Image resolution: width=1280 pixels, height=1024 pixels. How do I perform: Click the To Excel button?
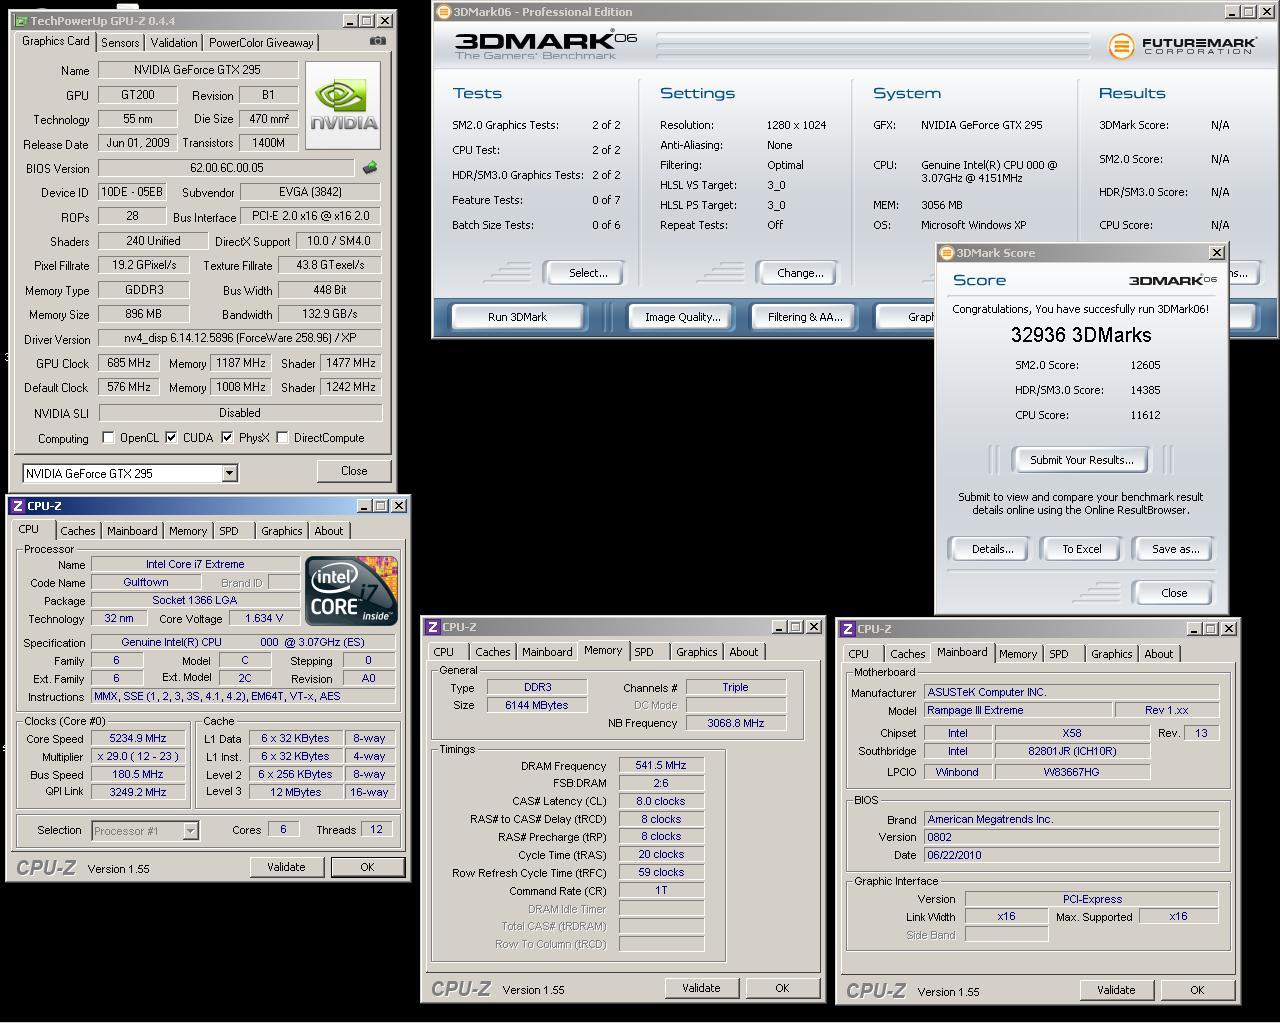pos(1081,549)
